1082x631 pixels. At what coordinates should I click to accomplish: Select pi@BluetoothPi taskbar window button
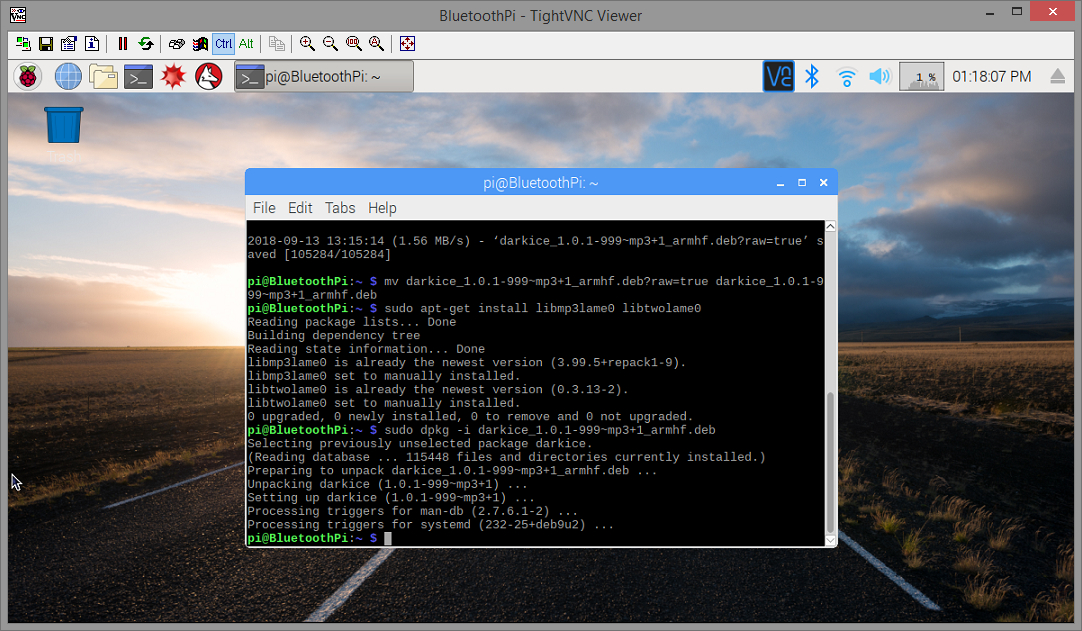[324, 77]
